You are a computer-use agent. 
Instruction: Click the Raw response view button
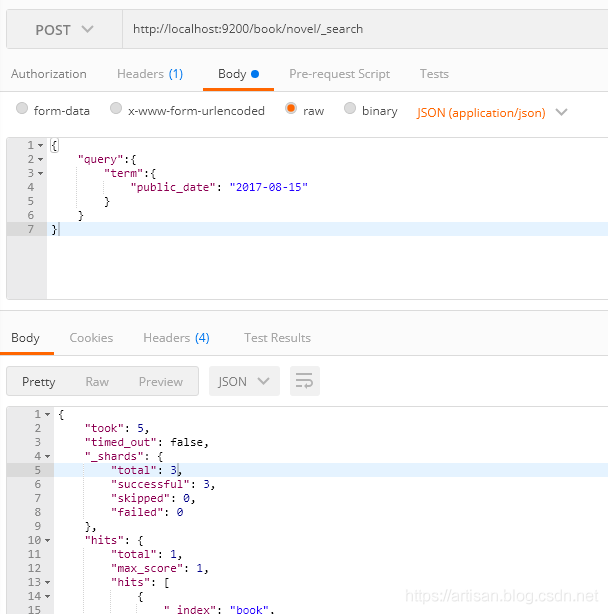click(x=97, y=381)
